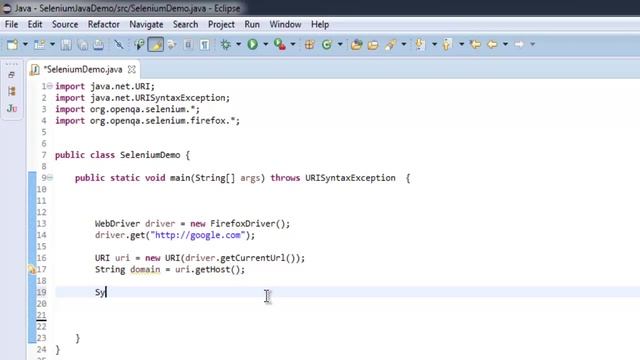Open the Run menu
Image resolution: width=640 pixels, height=360 pixels.
(x=252, y=24)
